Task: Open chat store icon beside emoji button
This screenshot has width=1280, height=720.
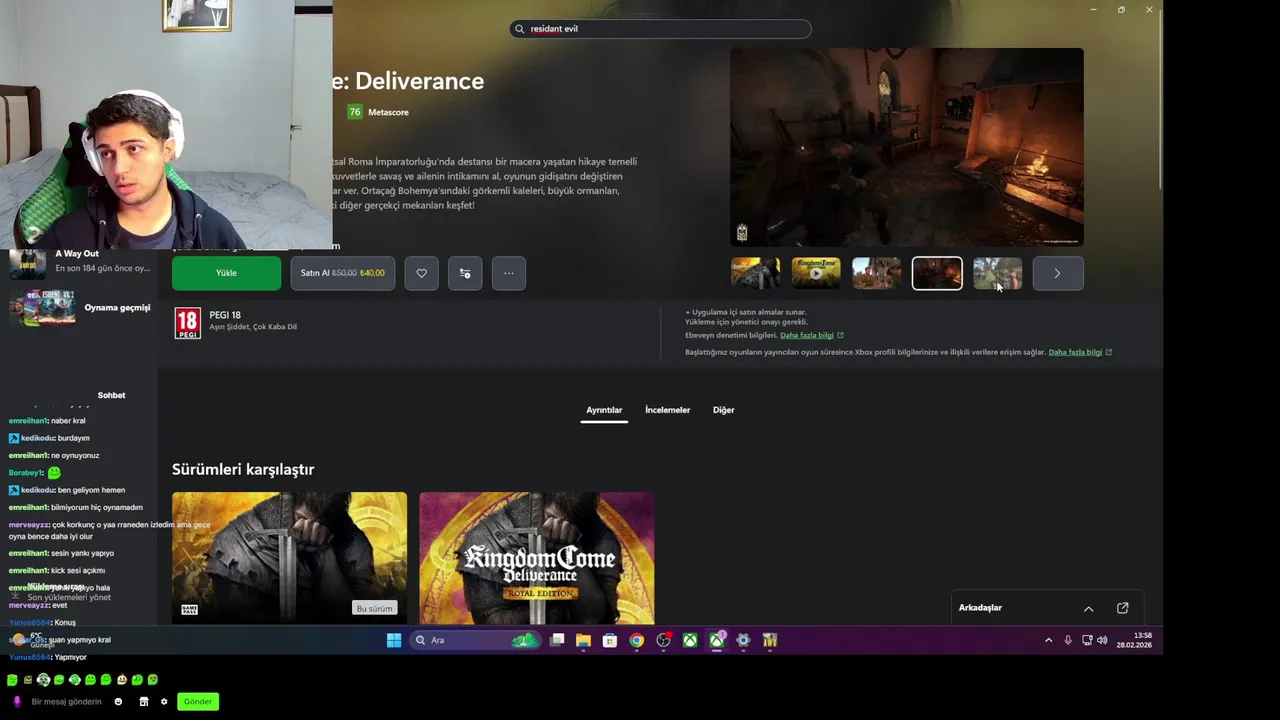Action: [143, 702]
